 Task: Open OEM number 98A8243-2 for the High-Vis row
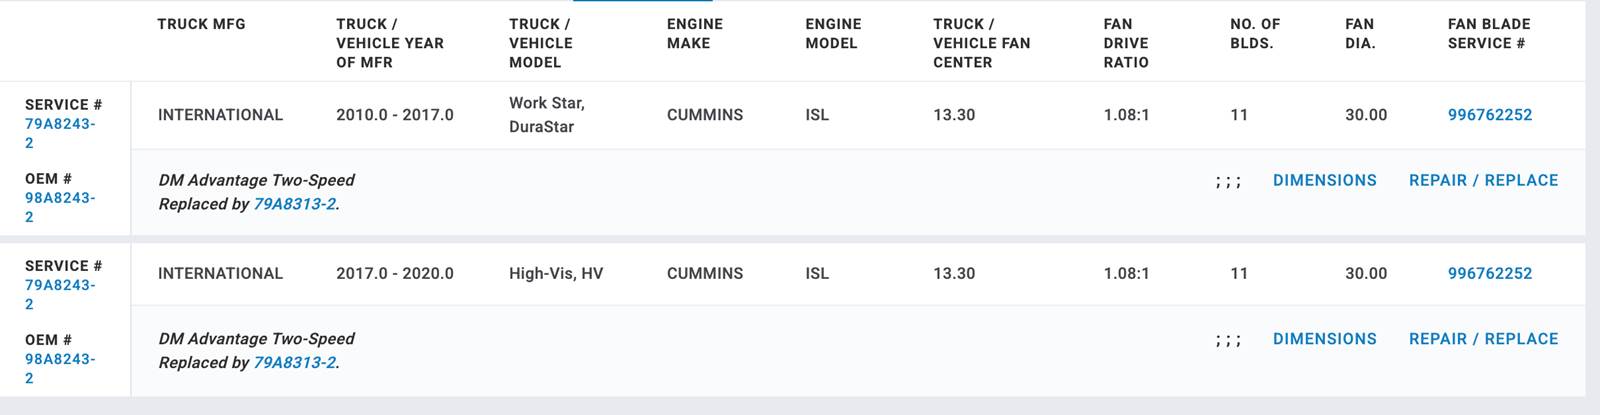(x=59, y=360)
